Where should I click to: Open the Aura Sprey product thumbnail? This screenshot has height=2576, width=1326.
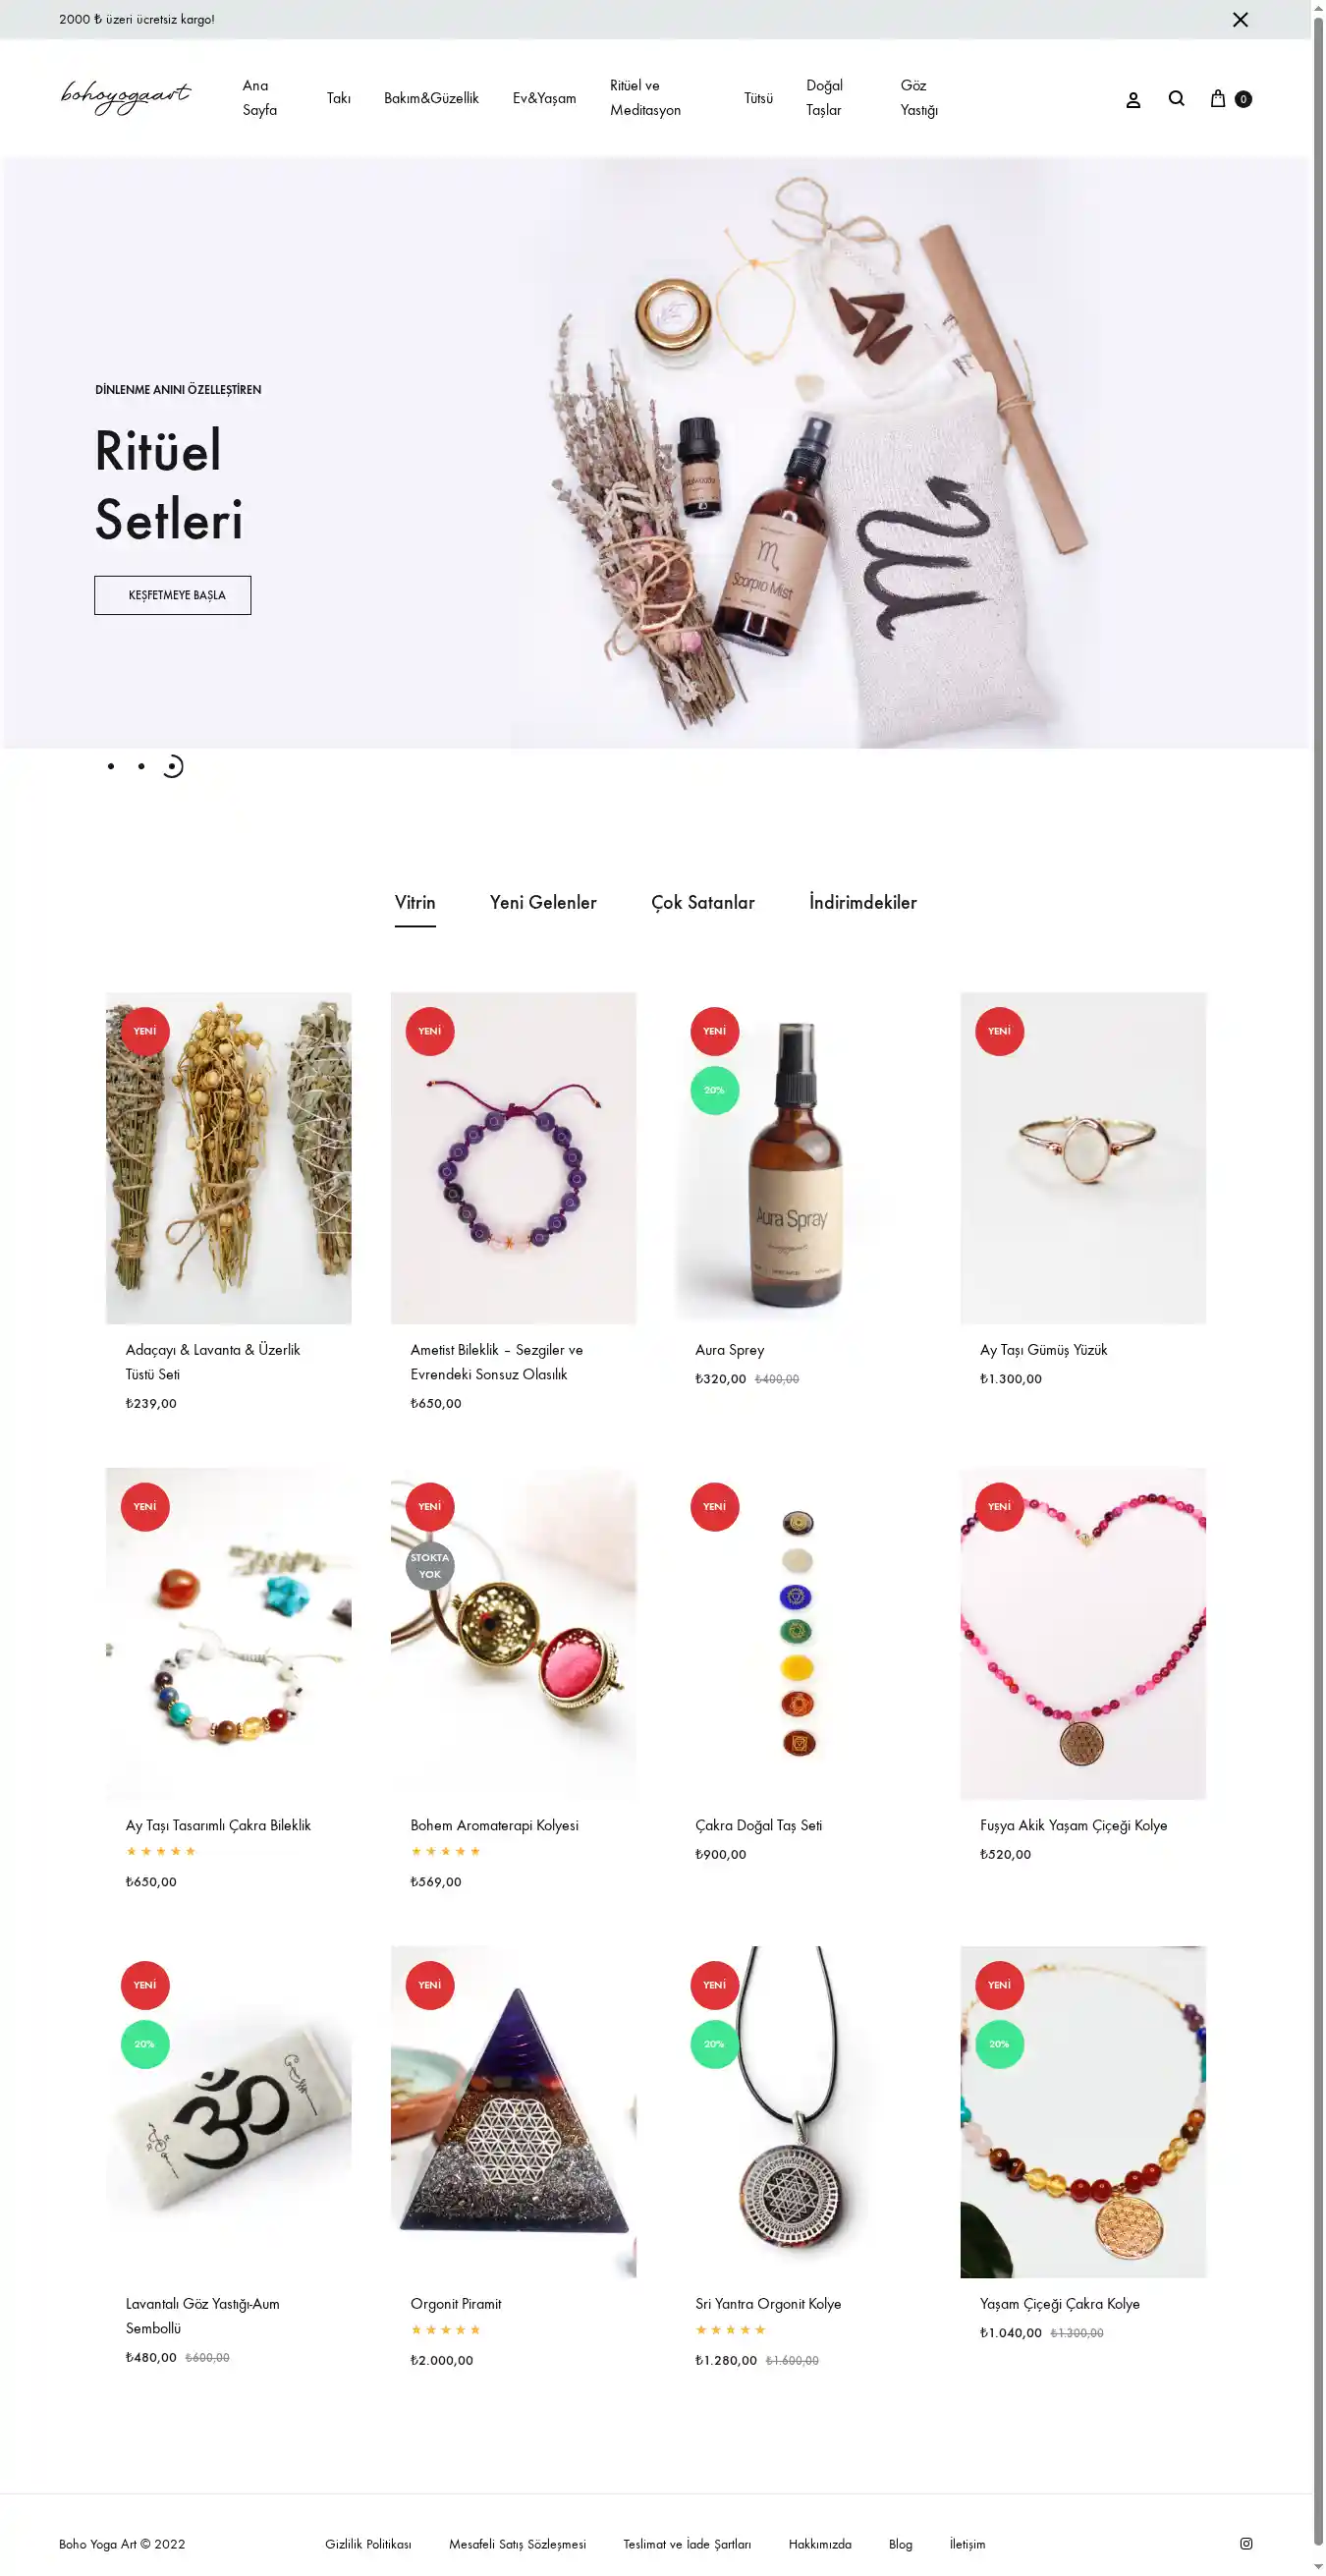click(798, 1158)
